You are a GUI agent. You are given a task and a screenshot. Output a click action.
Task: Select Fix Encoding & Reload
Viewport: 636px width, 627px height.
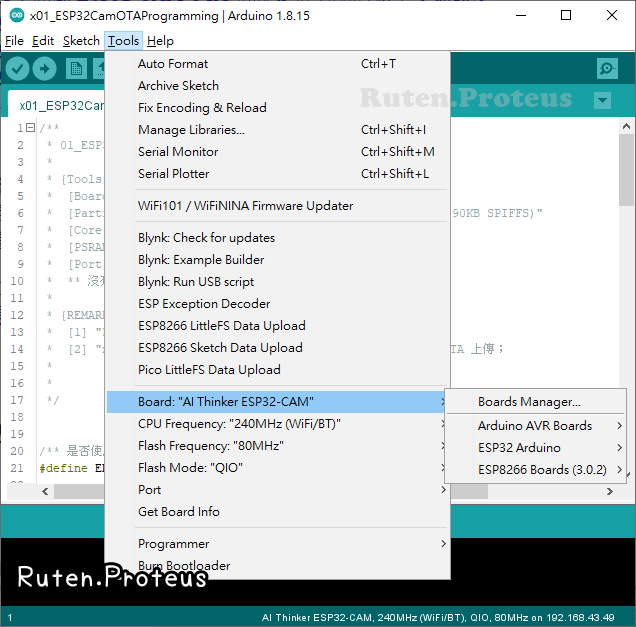[278, 107]
